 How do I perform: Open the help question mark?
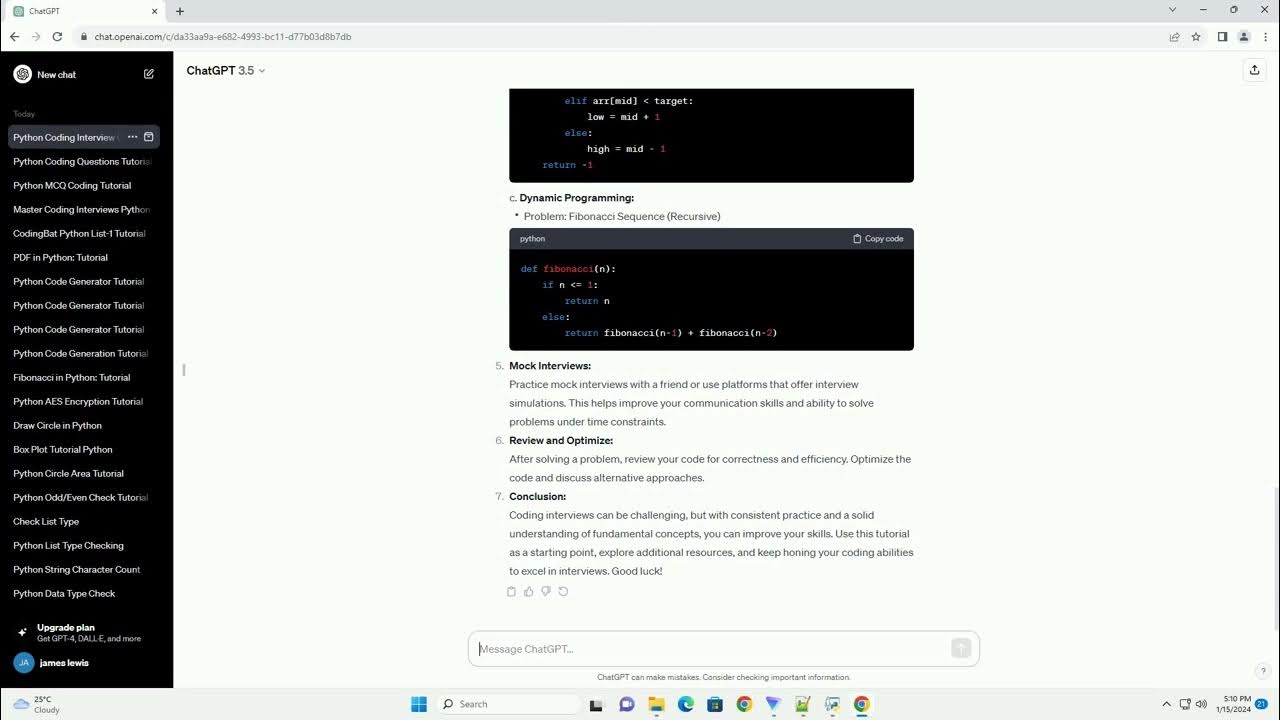[x=1263, y=671]
